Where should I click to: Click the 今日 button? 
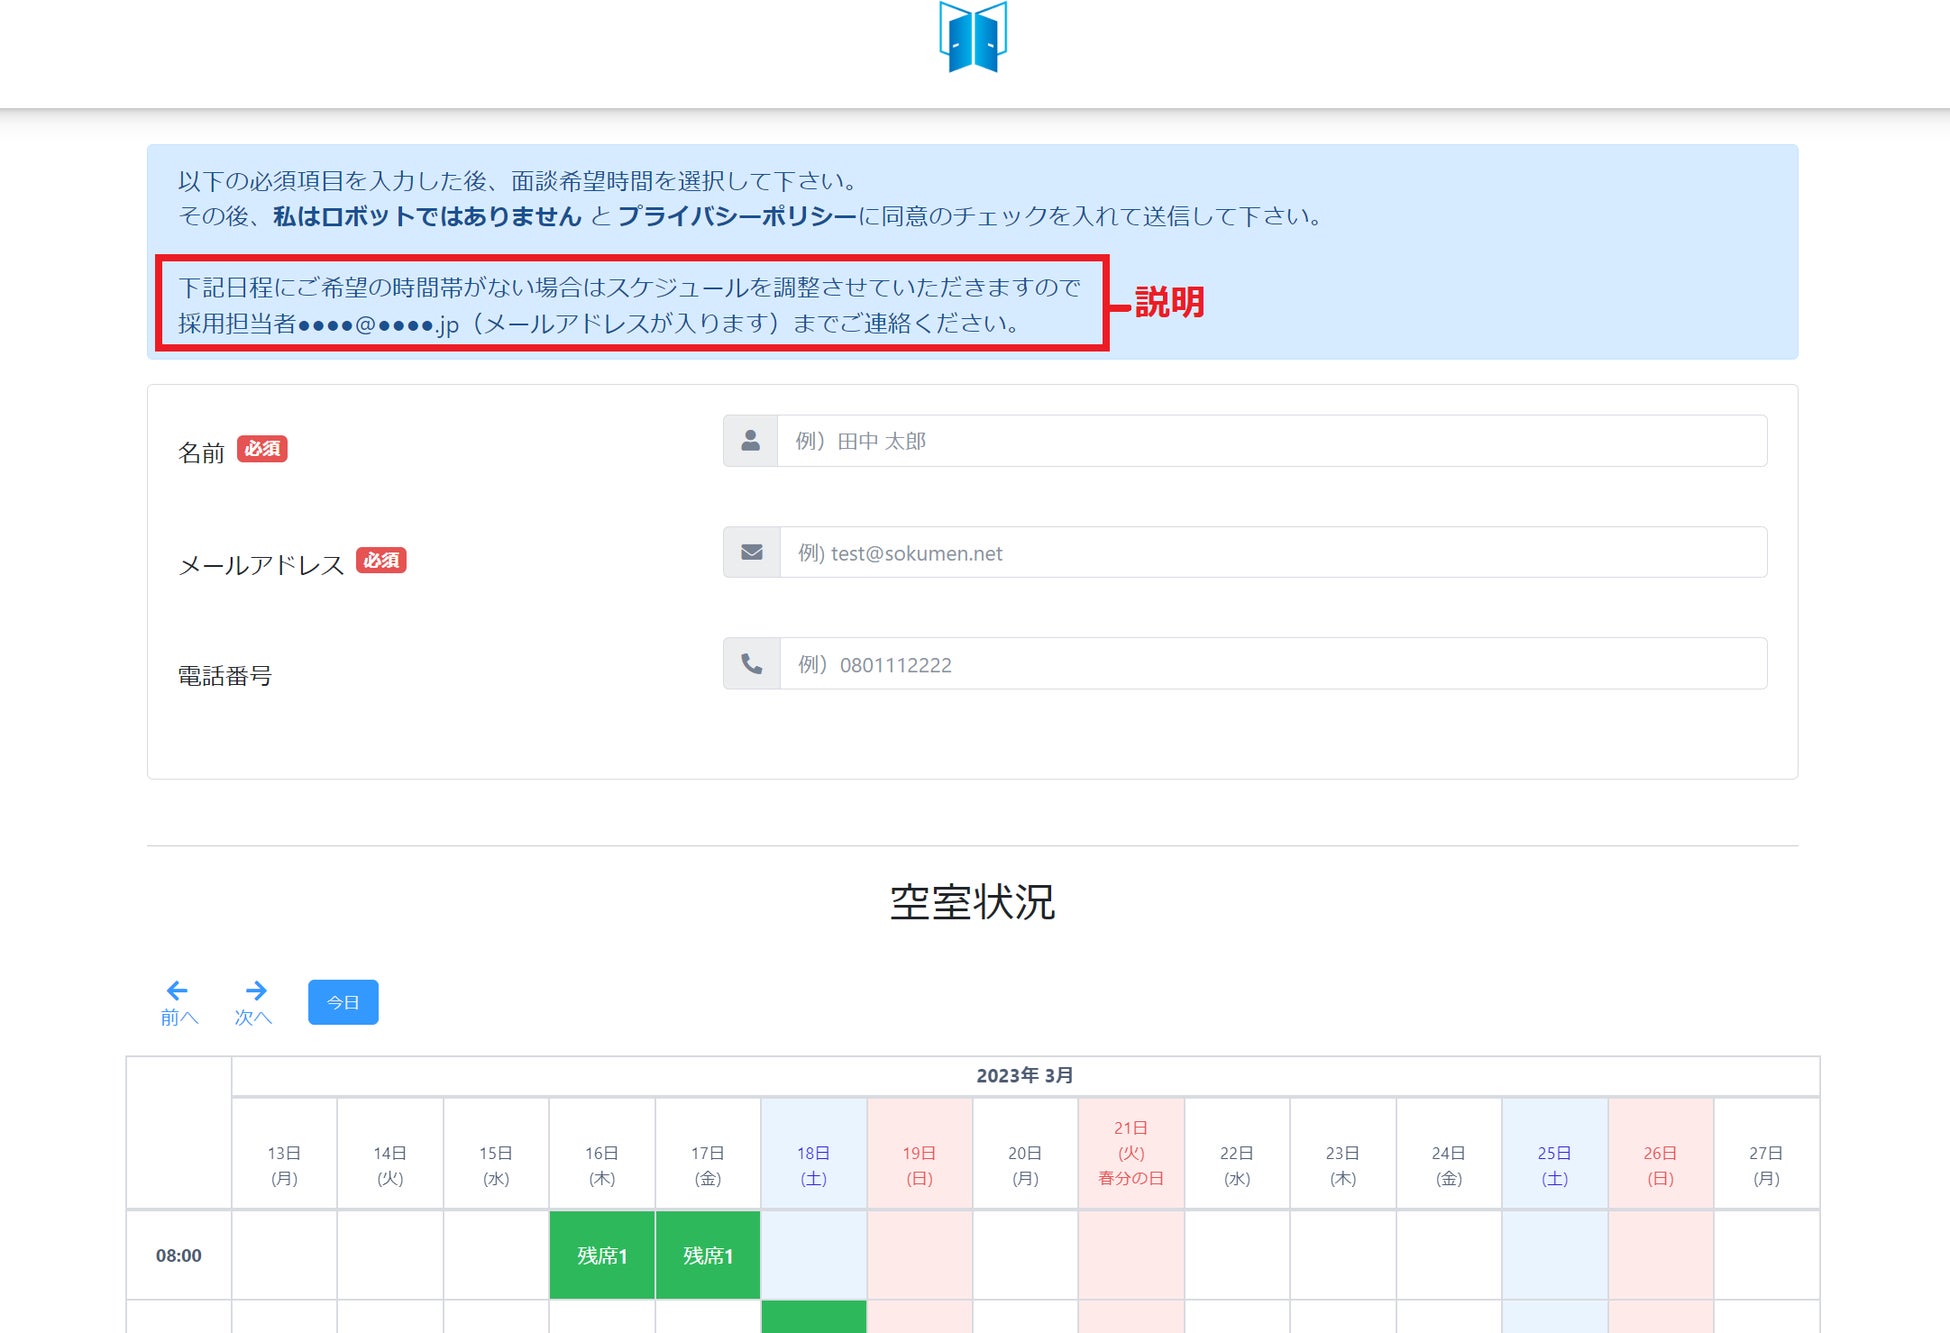tap(343, 1002)
